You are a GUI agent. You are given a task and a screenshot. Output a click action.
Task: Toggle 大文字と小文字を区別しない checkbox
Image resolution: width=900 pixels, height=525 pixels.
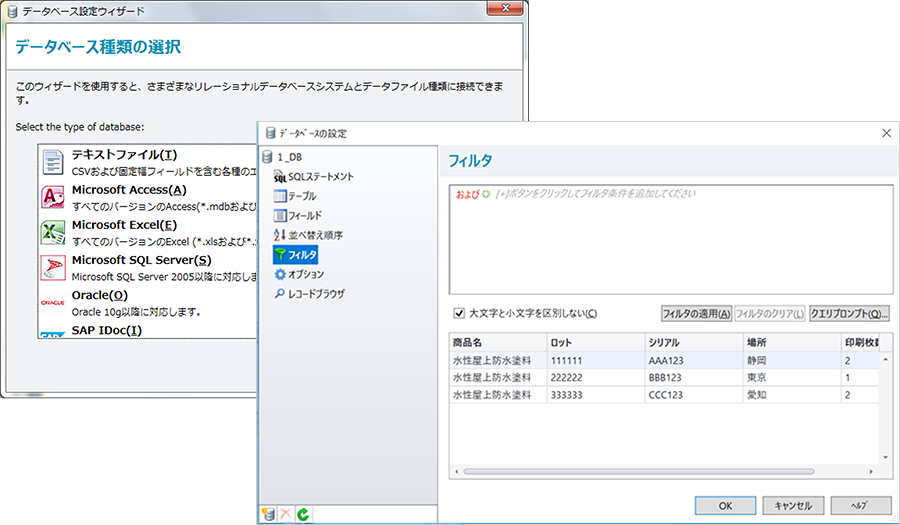[x=459, y=313]
